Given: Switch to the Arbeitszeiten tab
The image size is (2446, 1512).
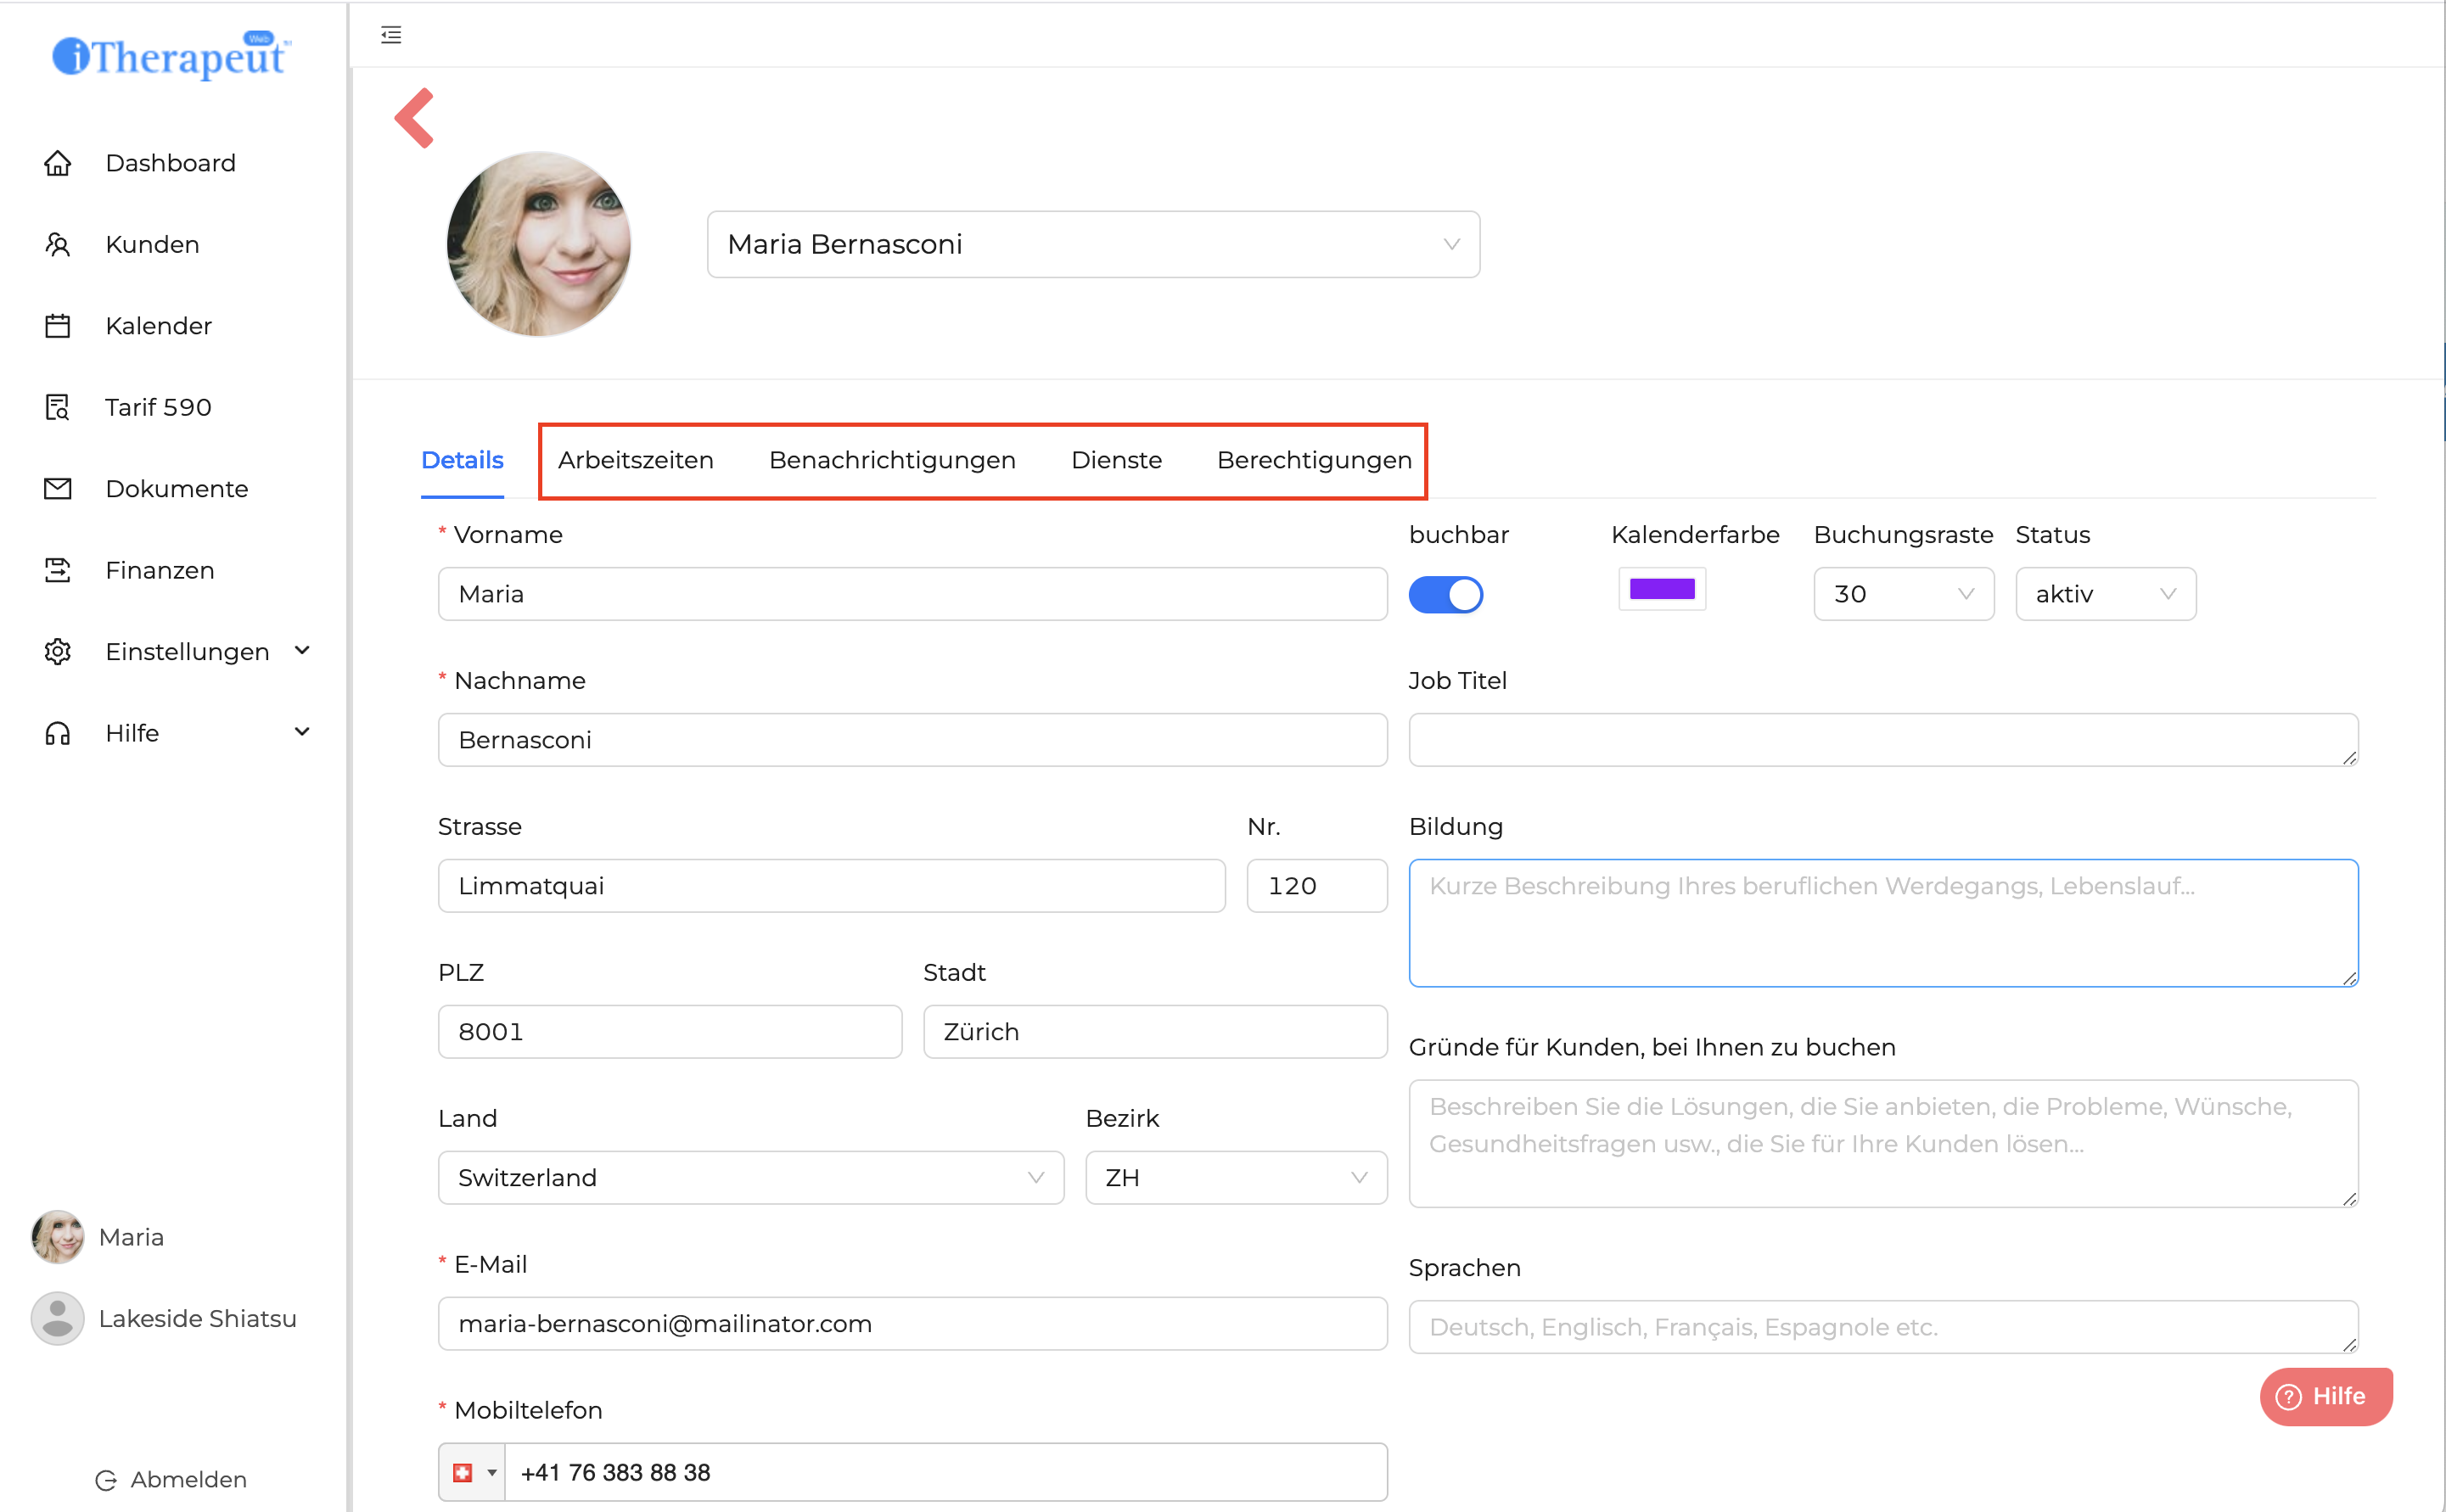Looking at the screenshot, I should (x=635, y=460).
